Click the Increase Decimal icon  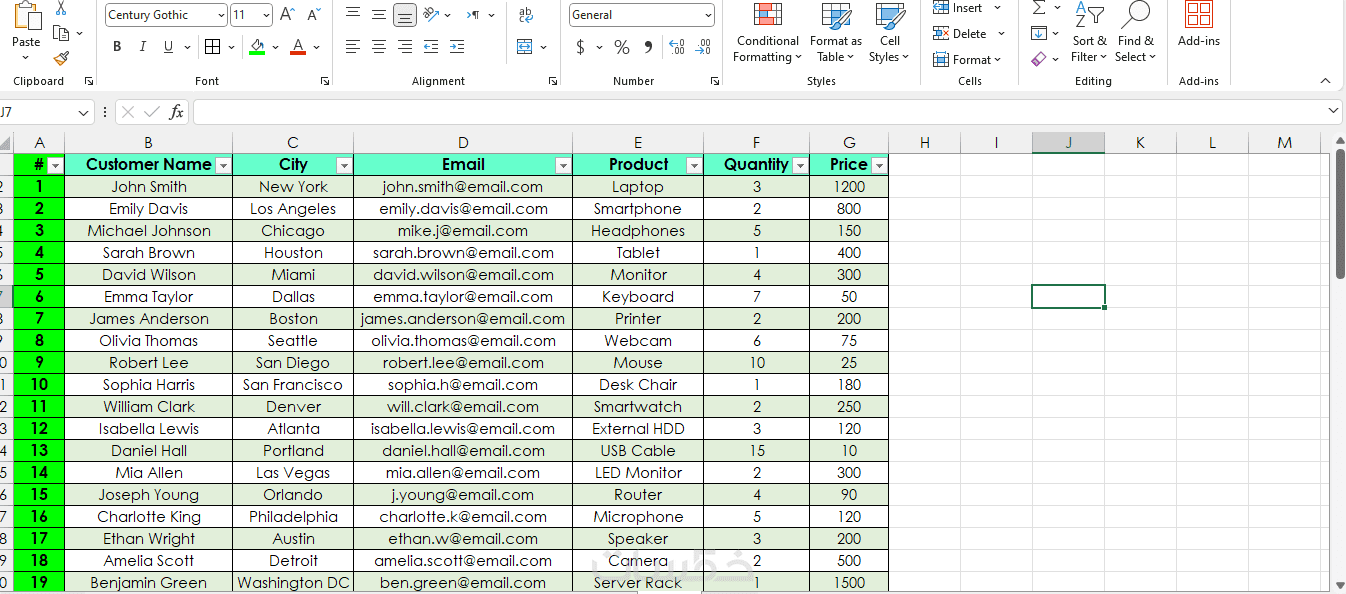677,47
